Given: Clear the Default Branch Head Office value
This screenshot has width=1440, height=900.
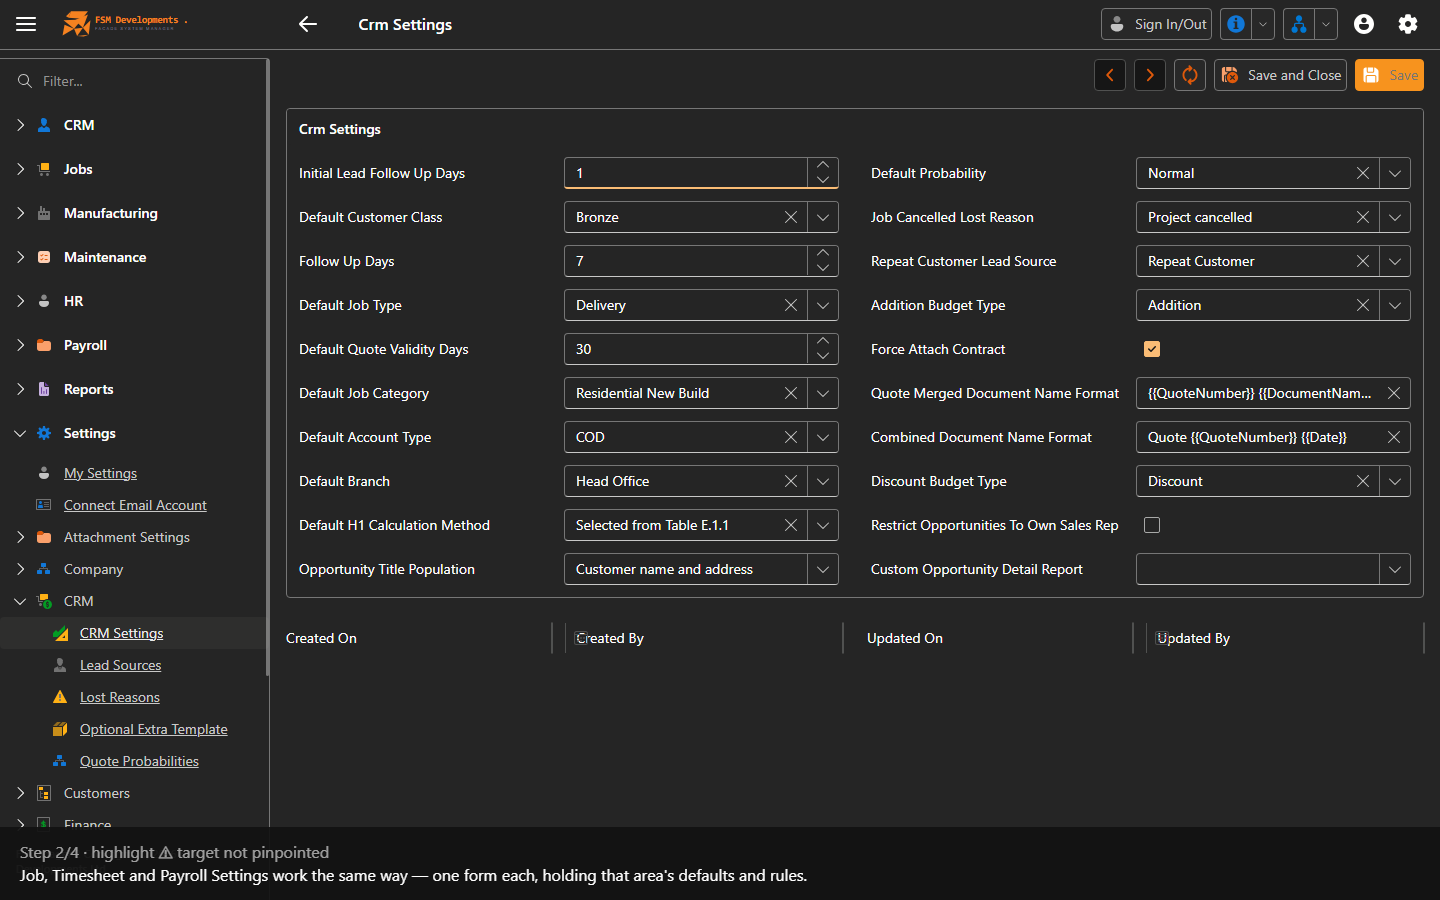Looking at the screenshot, I should tap(791, 481).
